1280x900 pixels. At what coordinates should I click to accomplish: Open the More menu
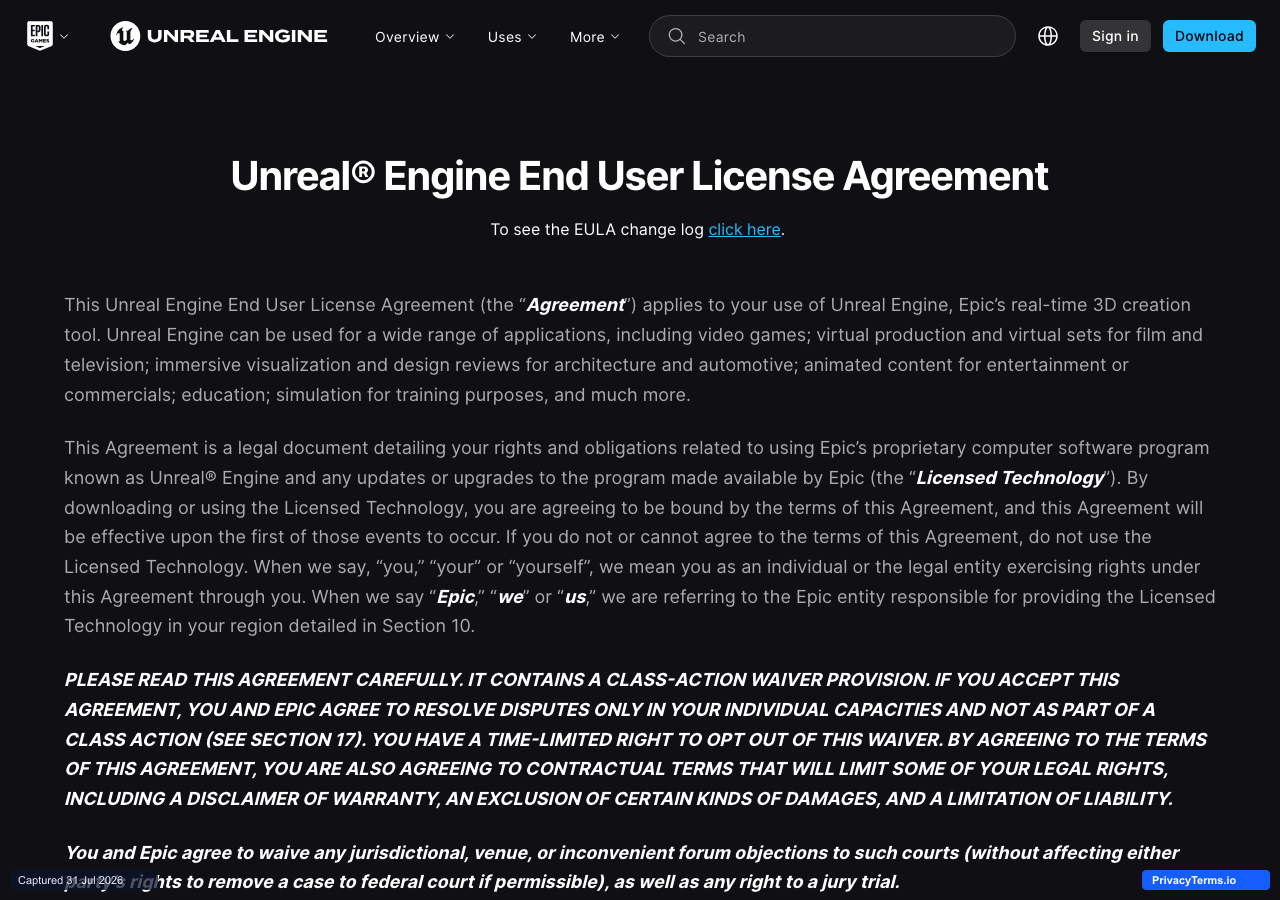point(595,36)
